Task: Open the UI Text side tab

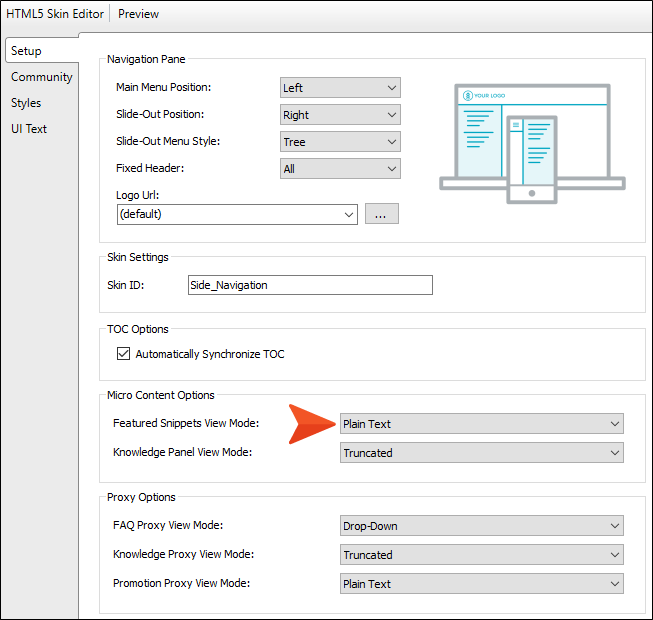Action: (29, 129)
